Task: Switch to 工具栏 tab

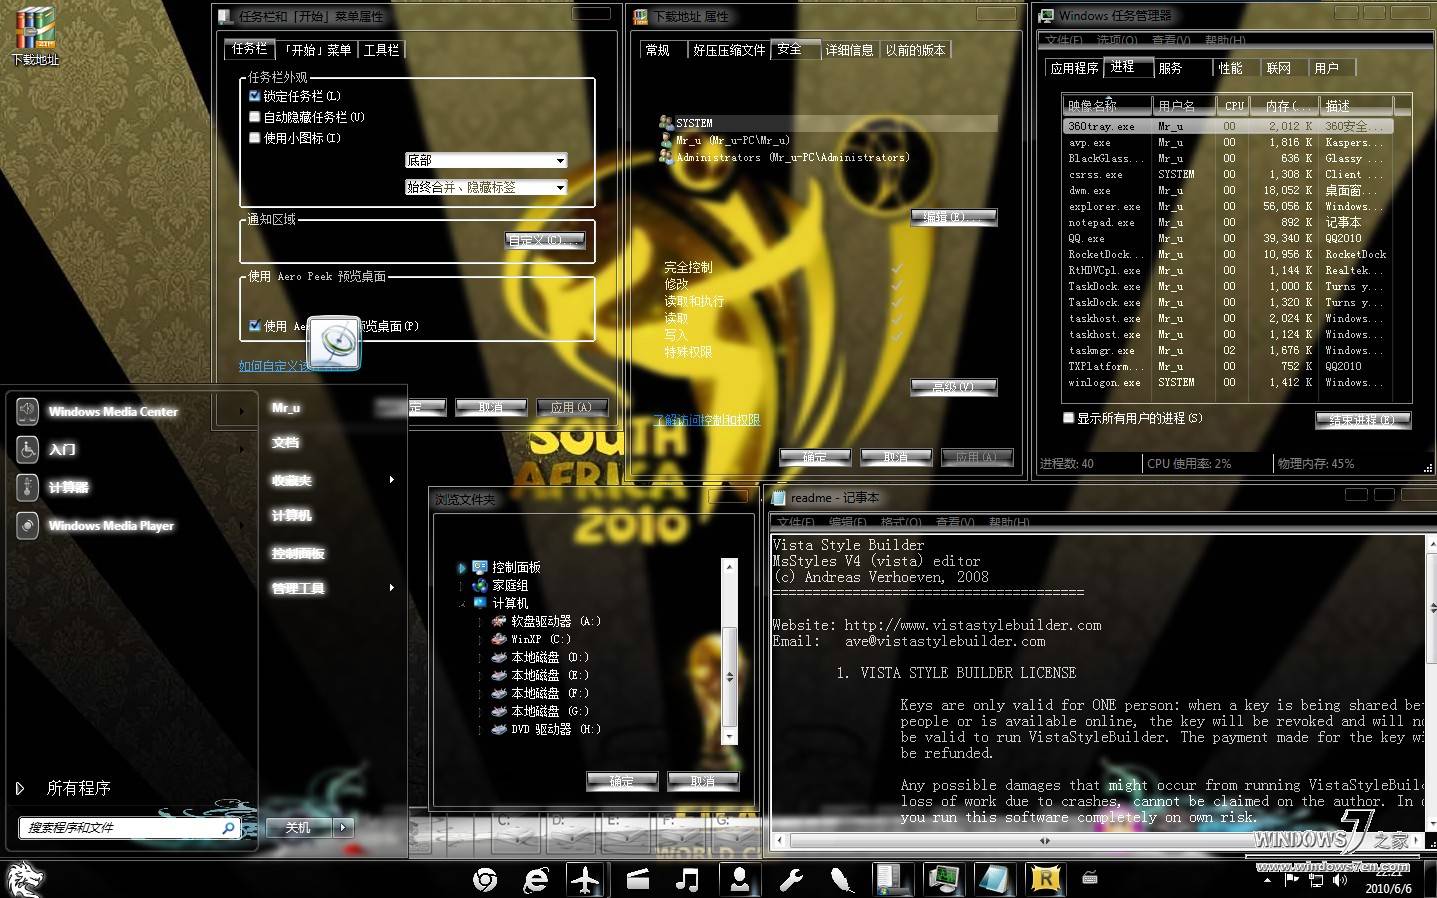Action: click(x=381, y=50)
